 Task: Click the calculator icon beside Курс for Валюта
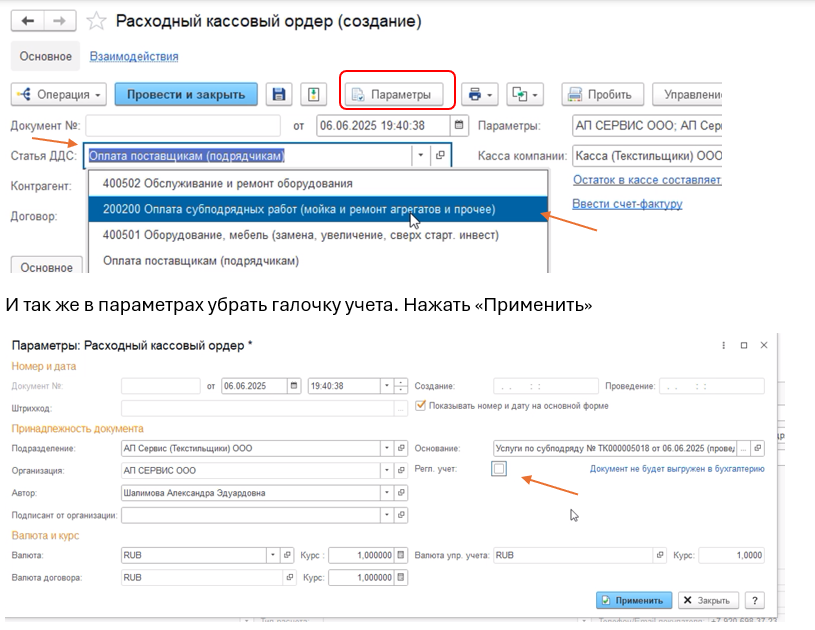401,555
